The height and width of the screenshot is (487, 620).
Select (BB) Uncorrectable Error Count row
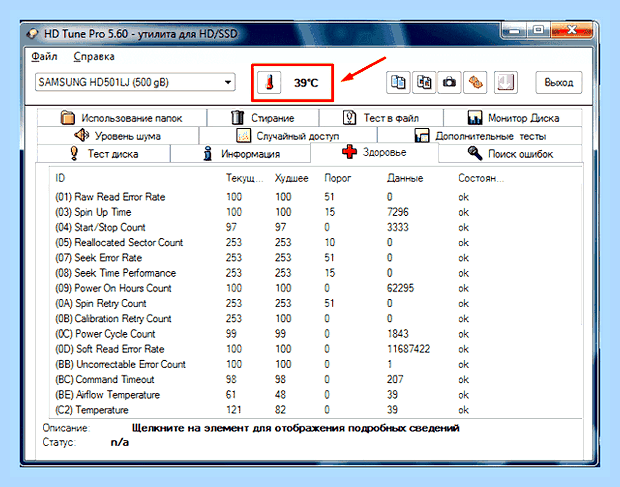(x=316, y=364)
